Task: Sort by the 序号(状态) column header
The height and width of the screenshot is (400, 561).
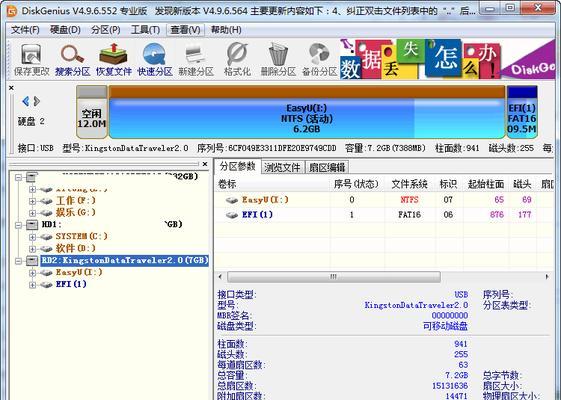Action: click(356, 184)
